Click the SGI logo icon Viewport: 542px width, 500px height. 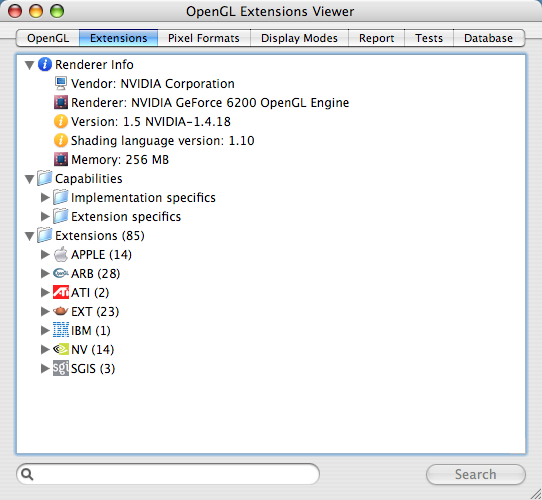(x=61, y=368)
